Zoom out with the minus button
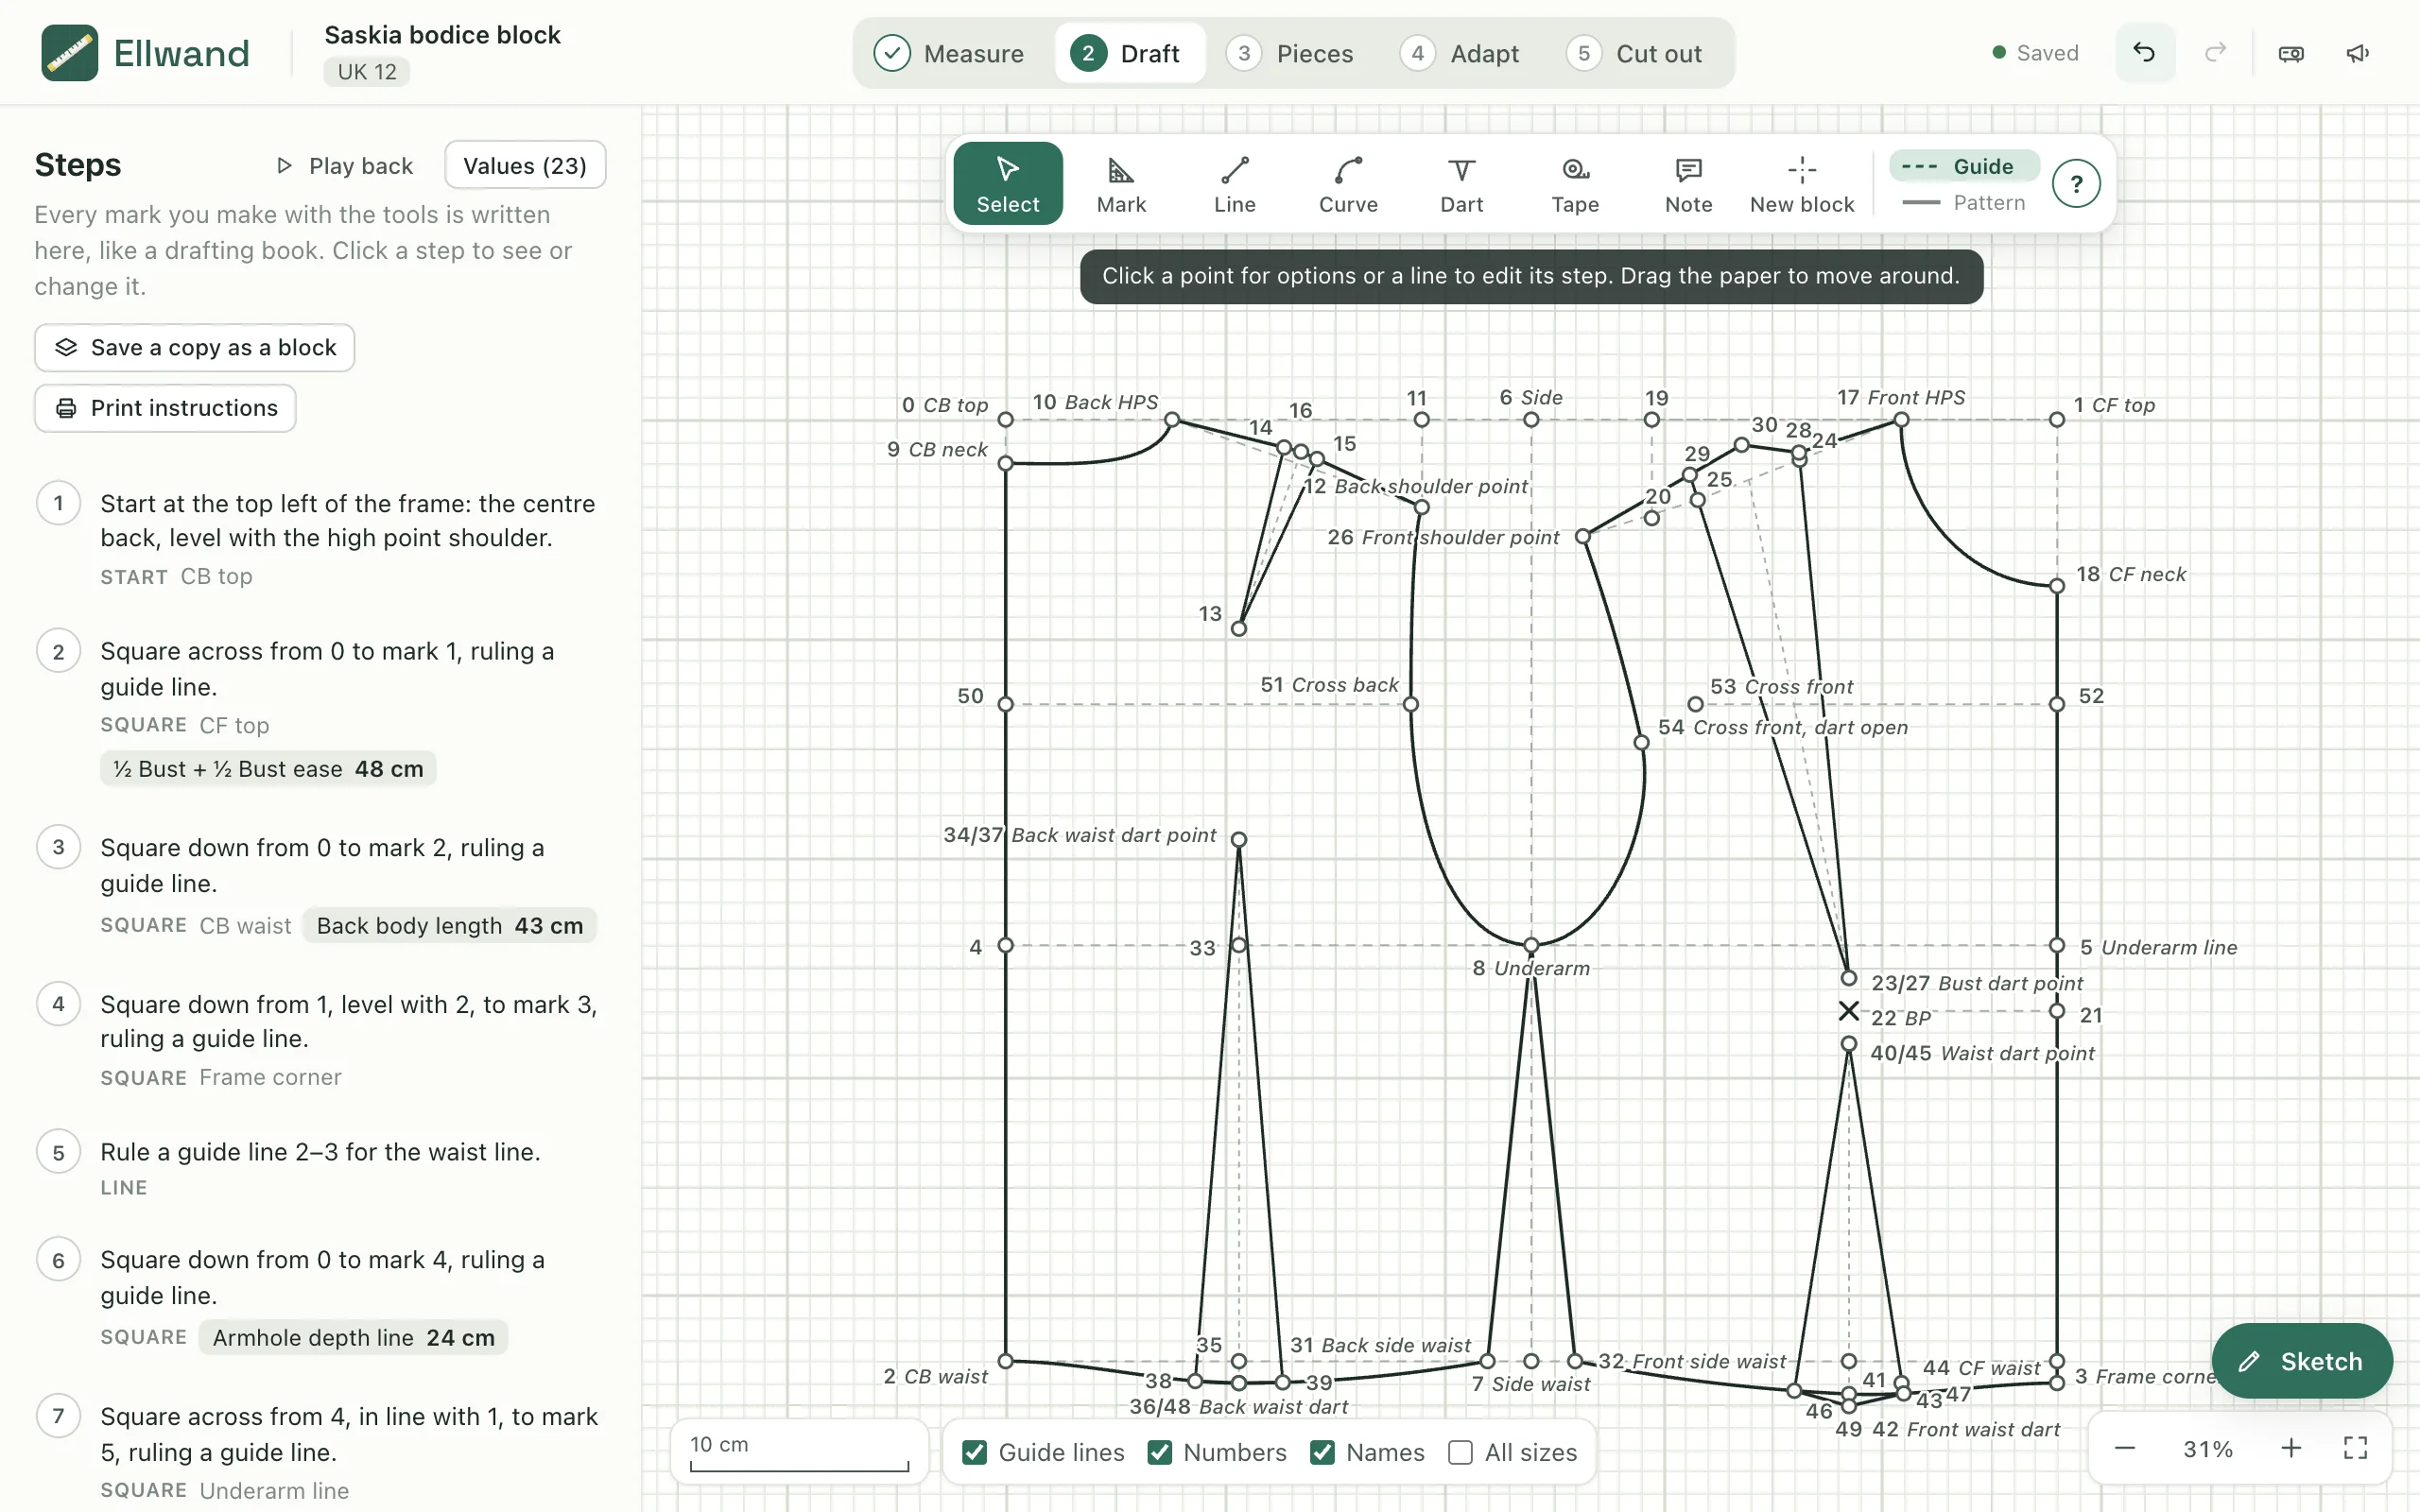The width and height of the screenshot is (2420, 1512). click(2125, 1448)
